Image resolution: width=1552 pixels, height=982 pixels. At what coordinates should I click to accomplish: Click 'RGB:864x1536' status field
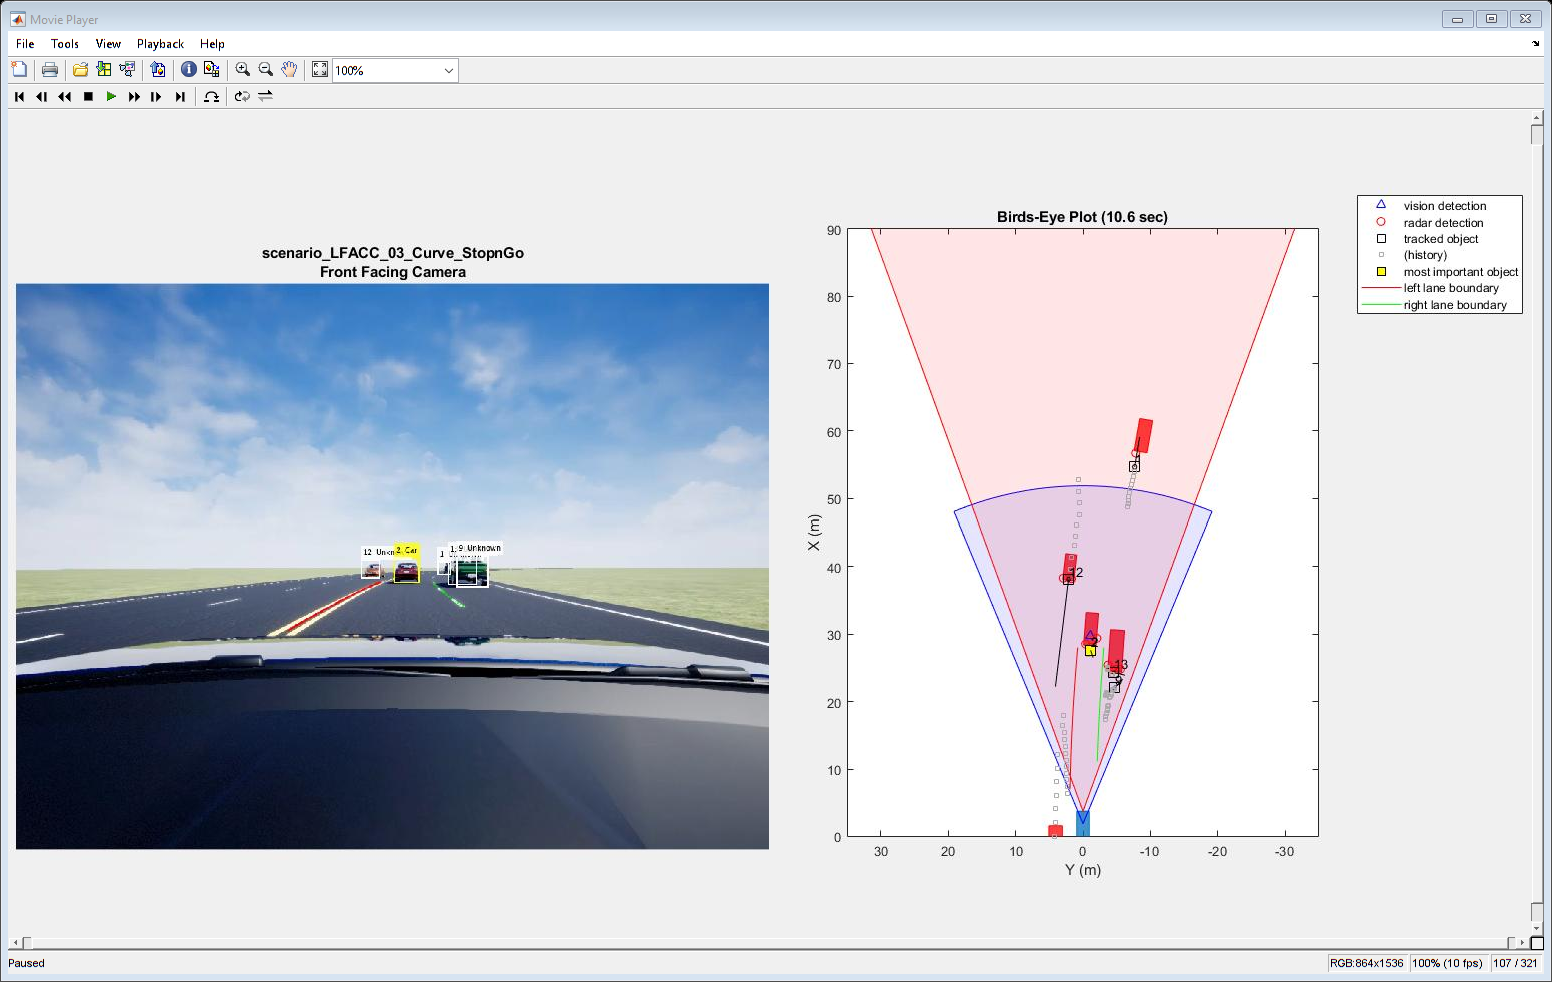(1366, 963)
